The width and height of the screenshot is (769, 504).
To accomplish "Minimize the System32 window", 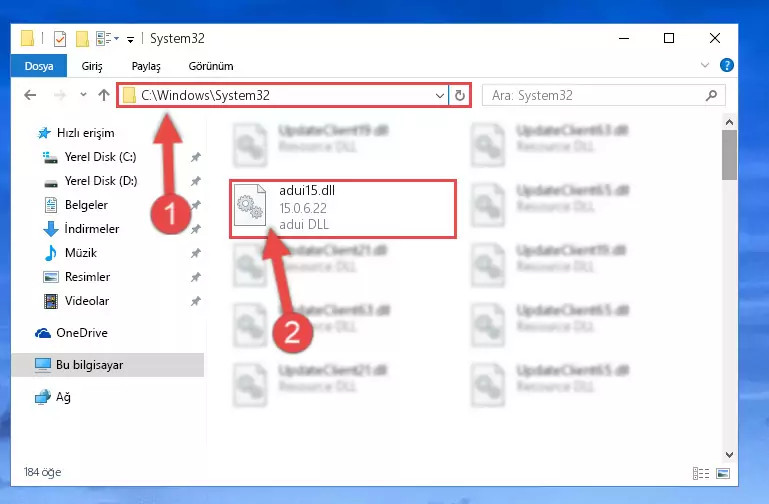I will tap(624, 38).
